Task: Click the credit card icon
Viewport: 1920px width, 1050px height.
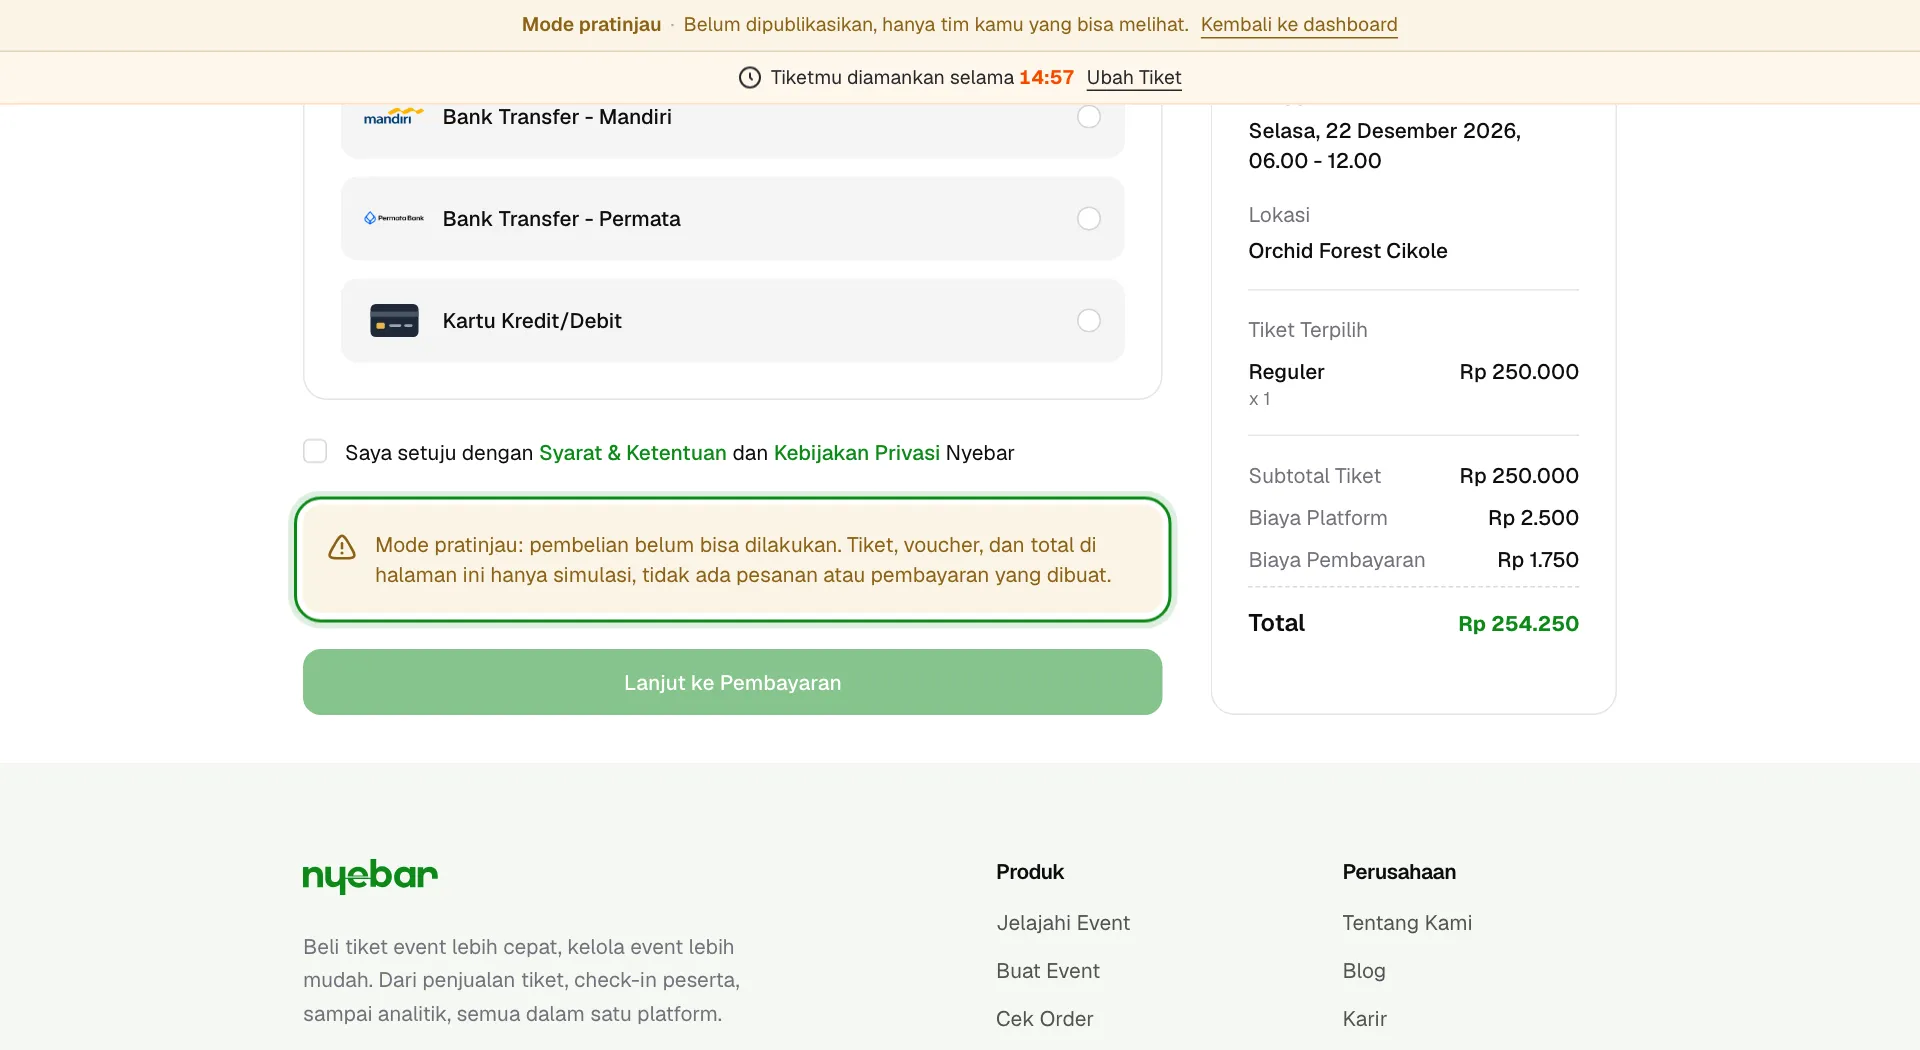Action: 394,320
